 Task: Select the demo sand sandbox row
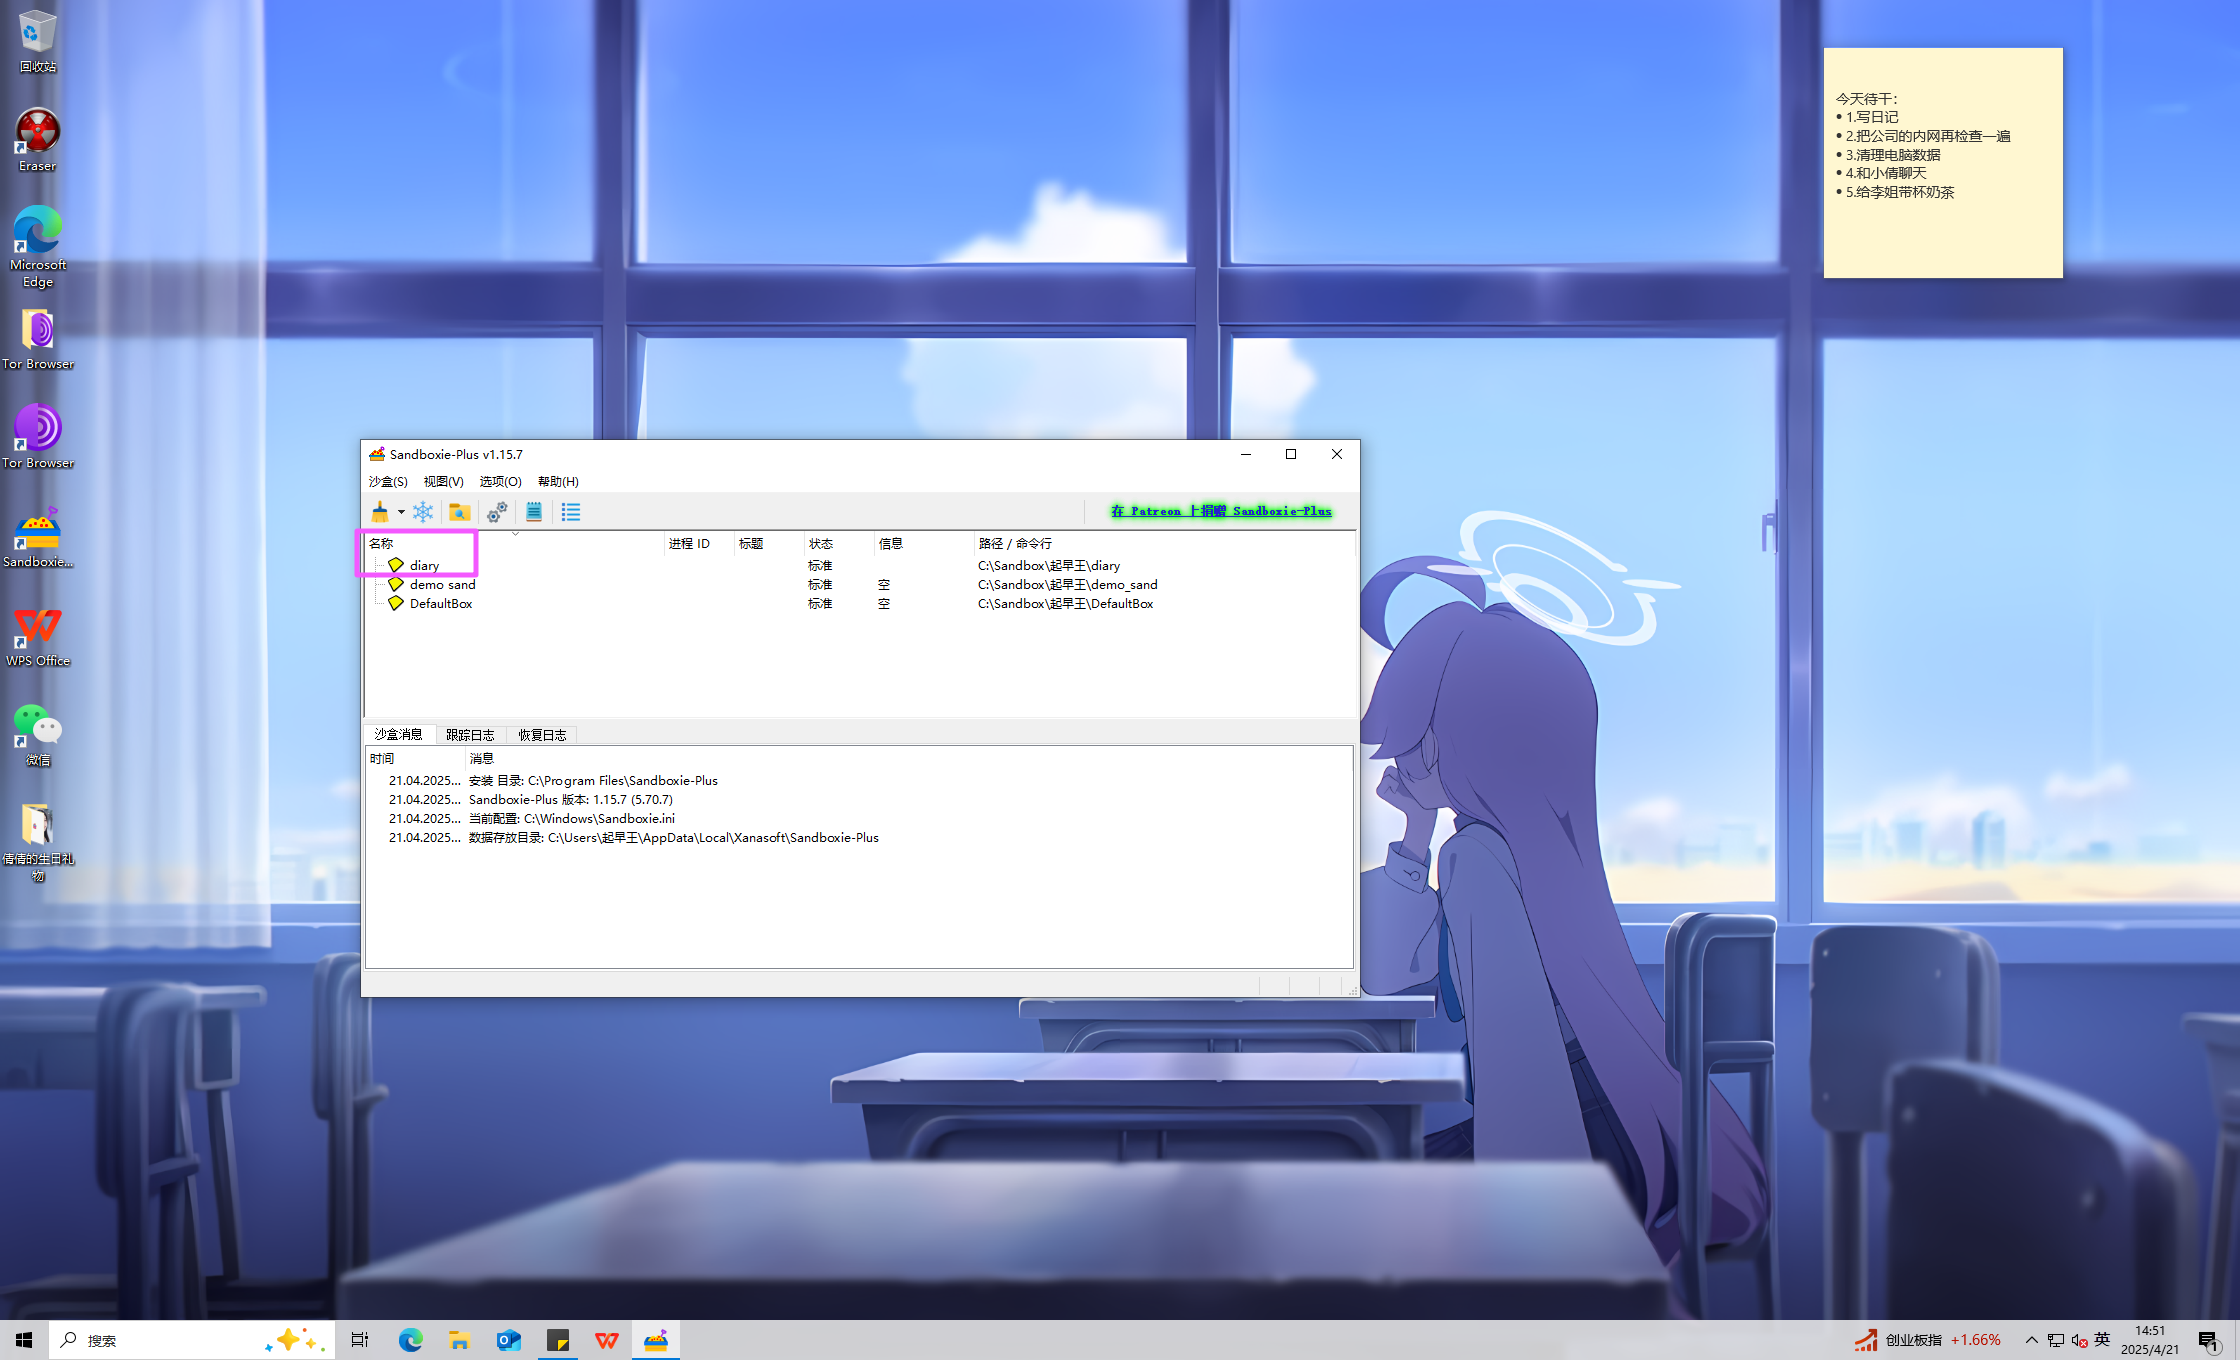[x=860, y=585]
